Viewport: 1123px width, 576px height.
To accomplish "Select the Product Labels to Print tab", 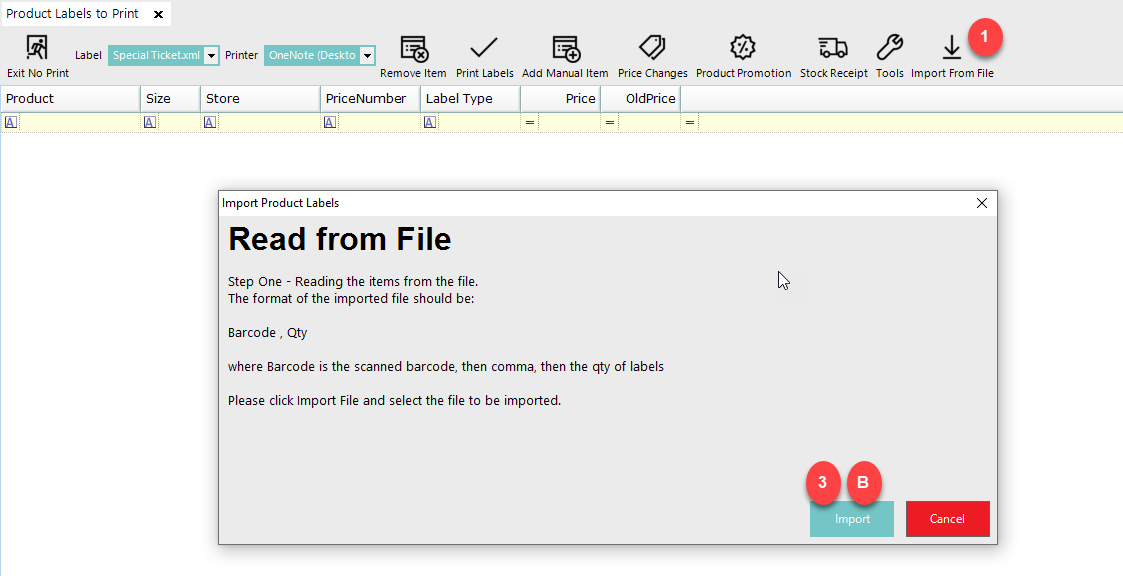I will click(72, 14).
